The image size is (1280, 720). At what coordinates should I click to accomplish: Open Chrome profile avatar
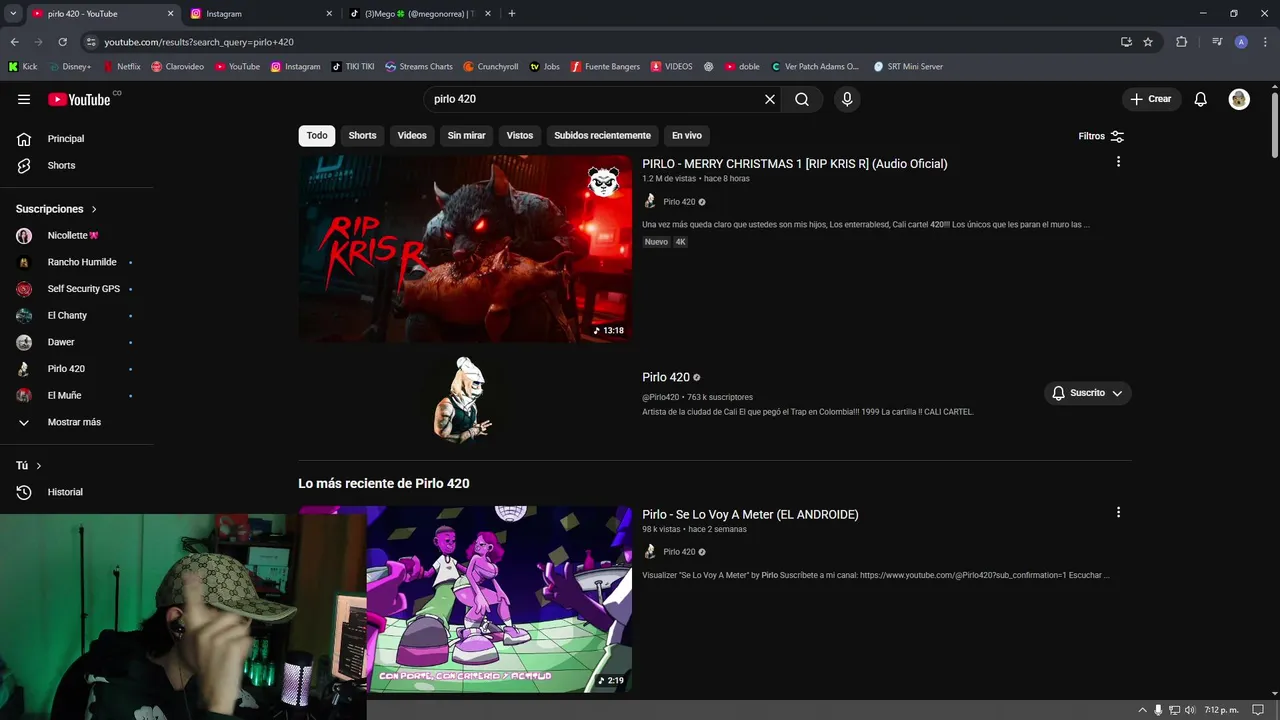click(1241, 42)
